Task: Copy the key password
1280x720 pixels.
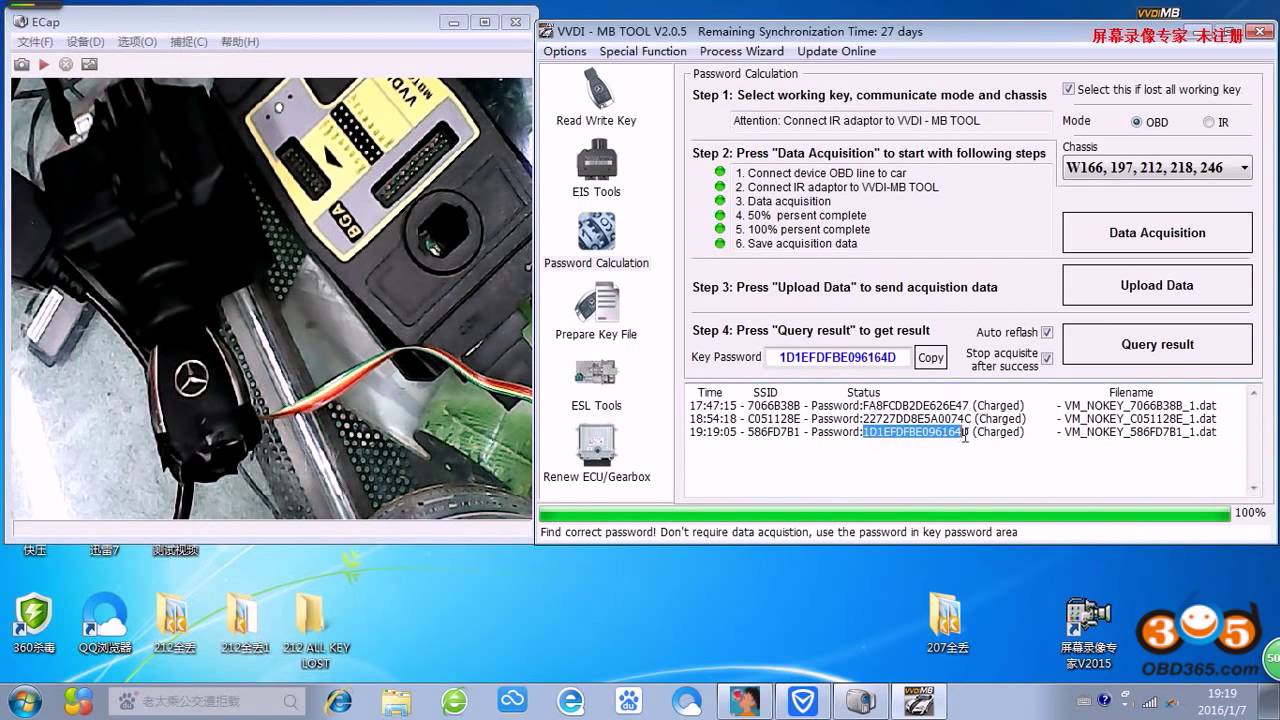Action: tap(931, 357)
